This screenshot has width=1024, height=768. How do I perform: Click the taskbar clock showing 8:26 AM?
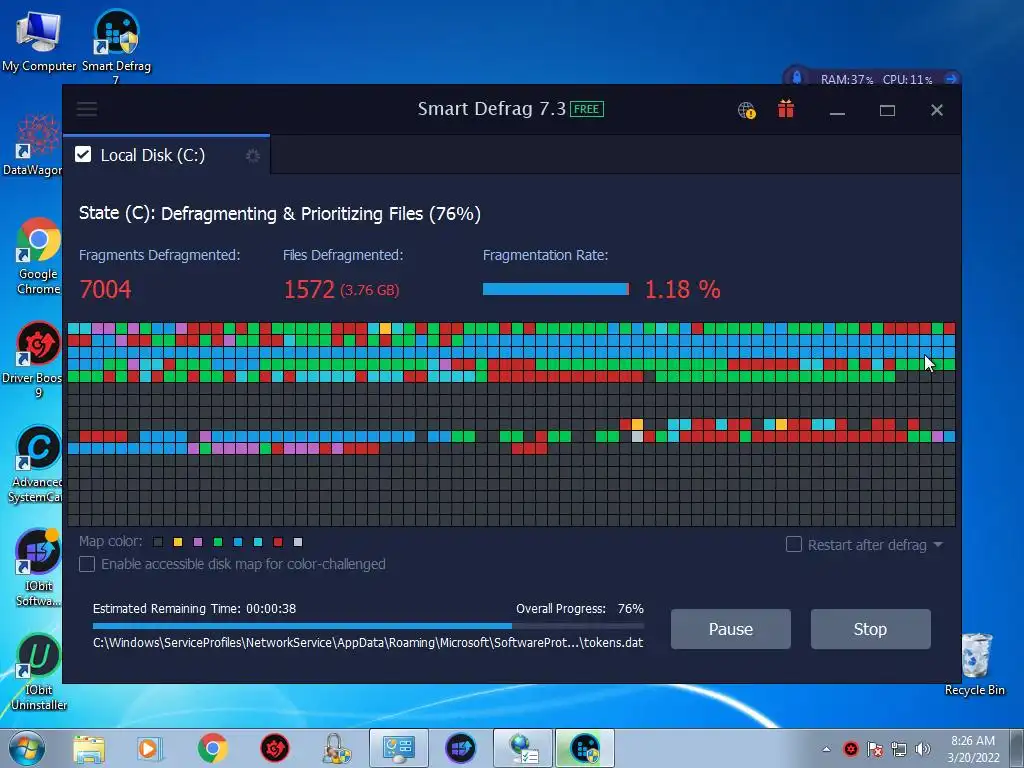(973, 749)
